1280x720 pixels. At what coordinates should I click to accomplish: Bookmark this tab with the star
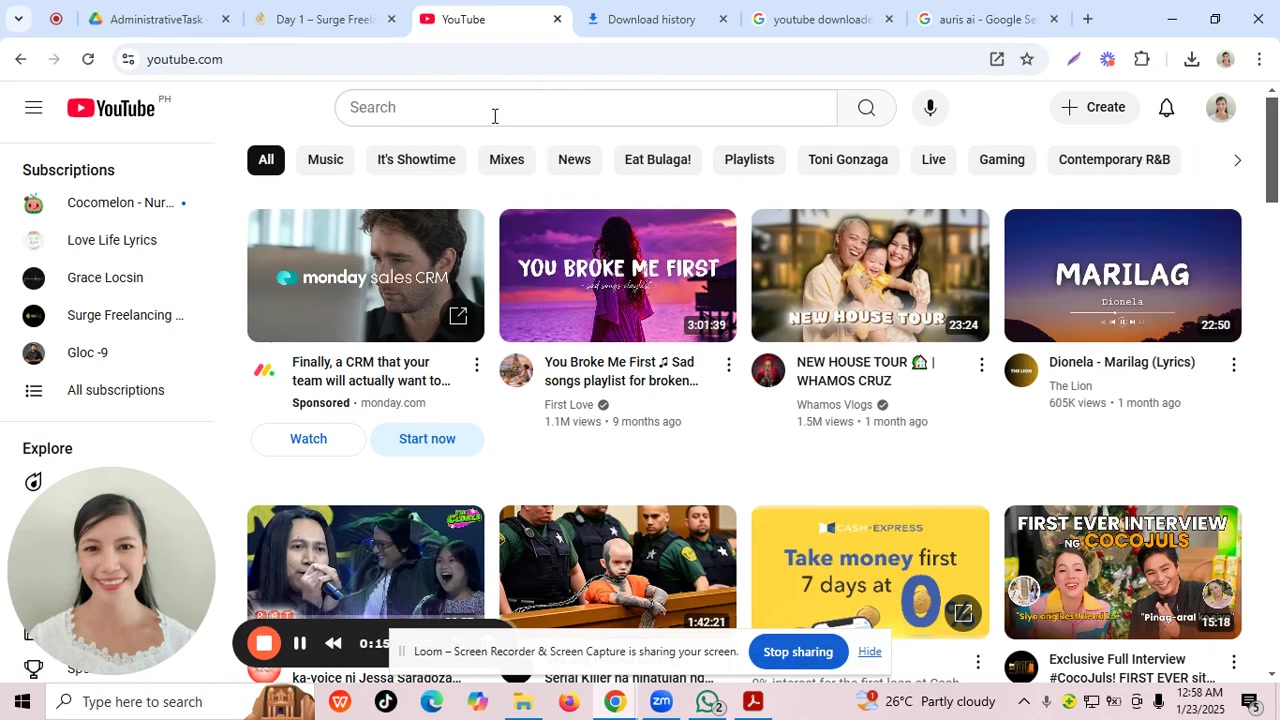tap(1027, 59)
